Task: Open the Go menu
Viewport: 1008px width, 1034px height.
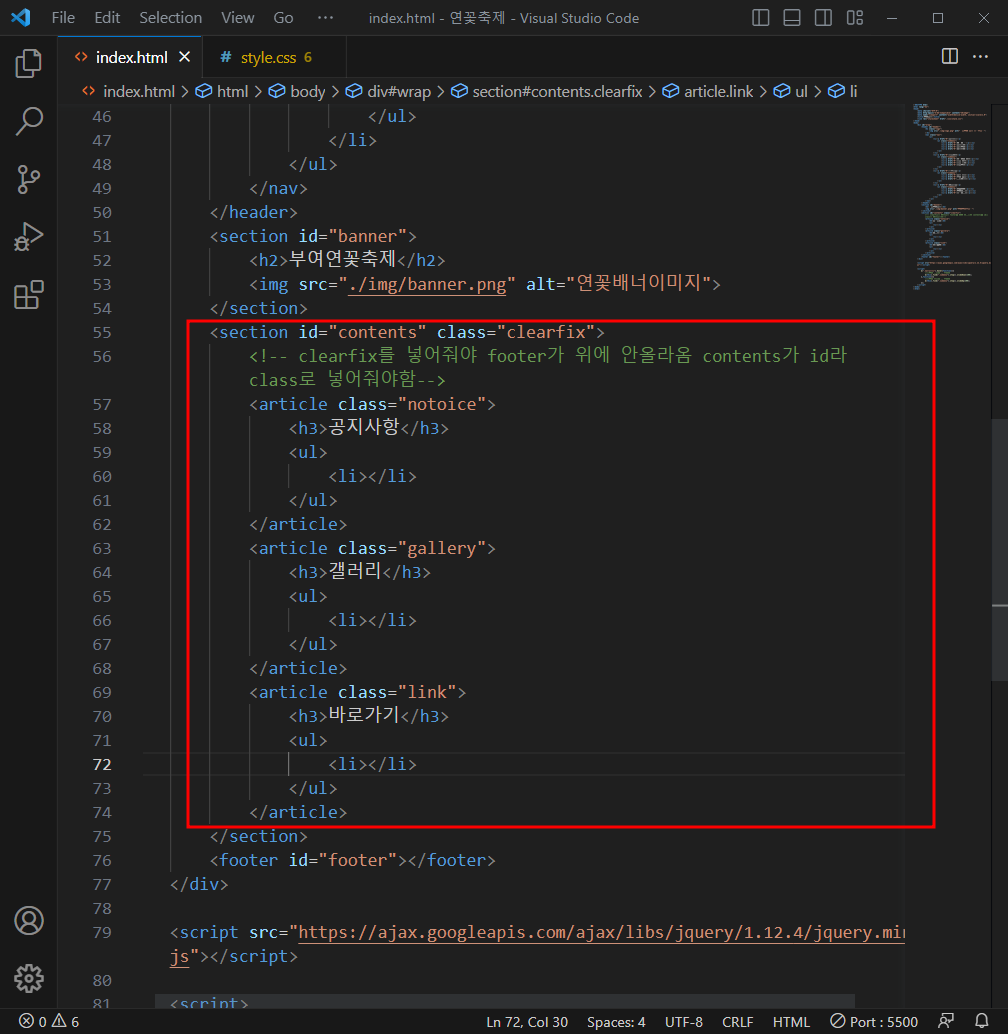Action: click(283, 18)
